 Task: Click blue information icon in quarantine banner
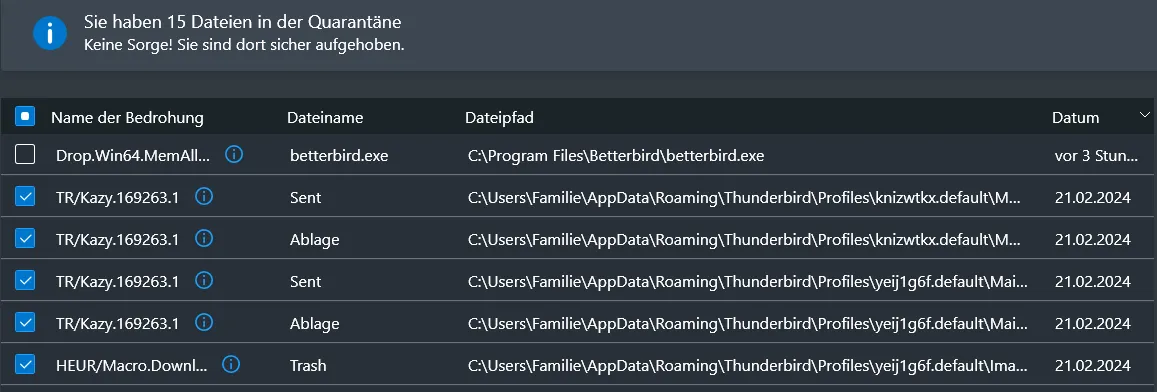50,33
